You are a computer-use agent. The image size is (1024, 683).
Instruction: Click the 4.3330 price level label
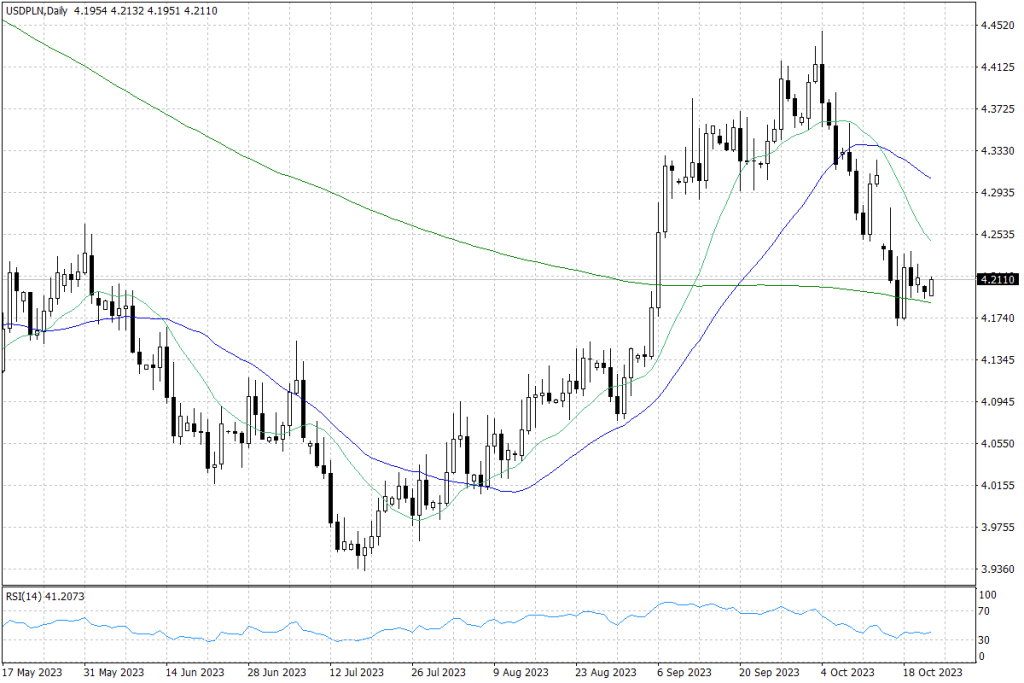(x=998, y=151)
